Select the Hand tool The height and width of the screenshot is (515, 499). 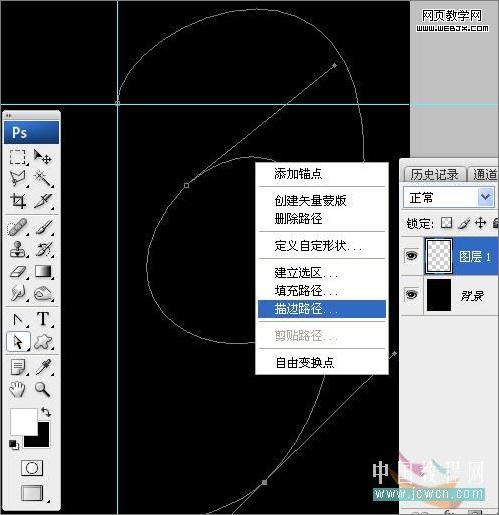pos(17,389)
